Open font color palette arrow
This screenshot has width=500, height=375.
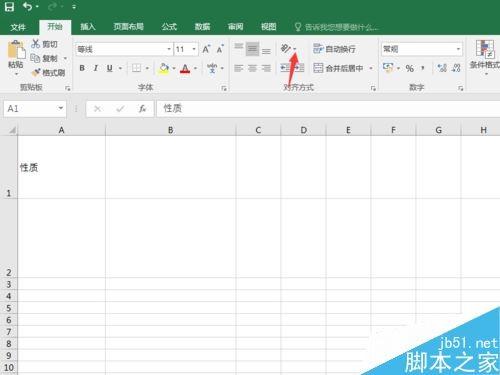(195, 69)
